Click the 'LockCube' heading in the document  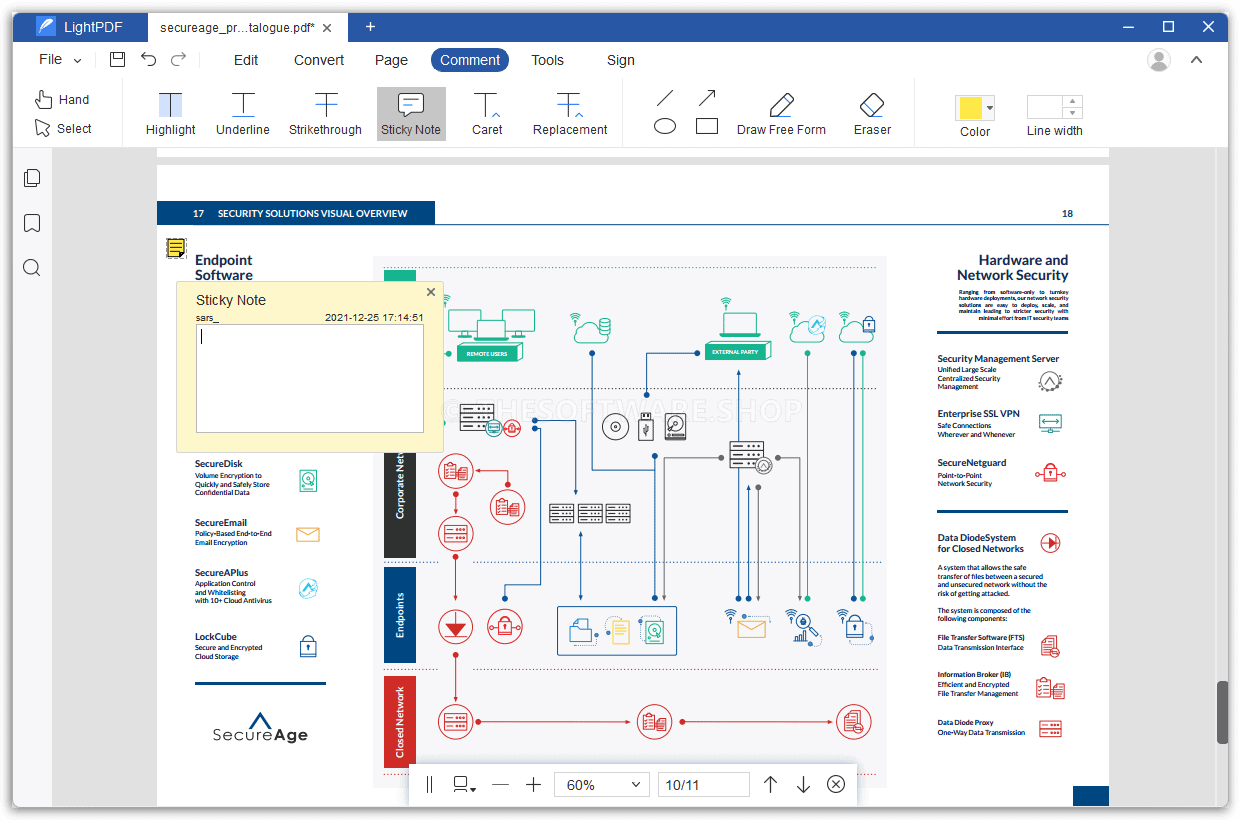coord(215,636)
